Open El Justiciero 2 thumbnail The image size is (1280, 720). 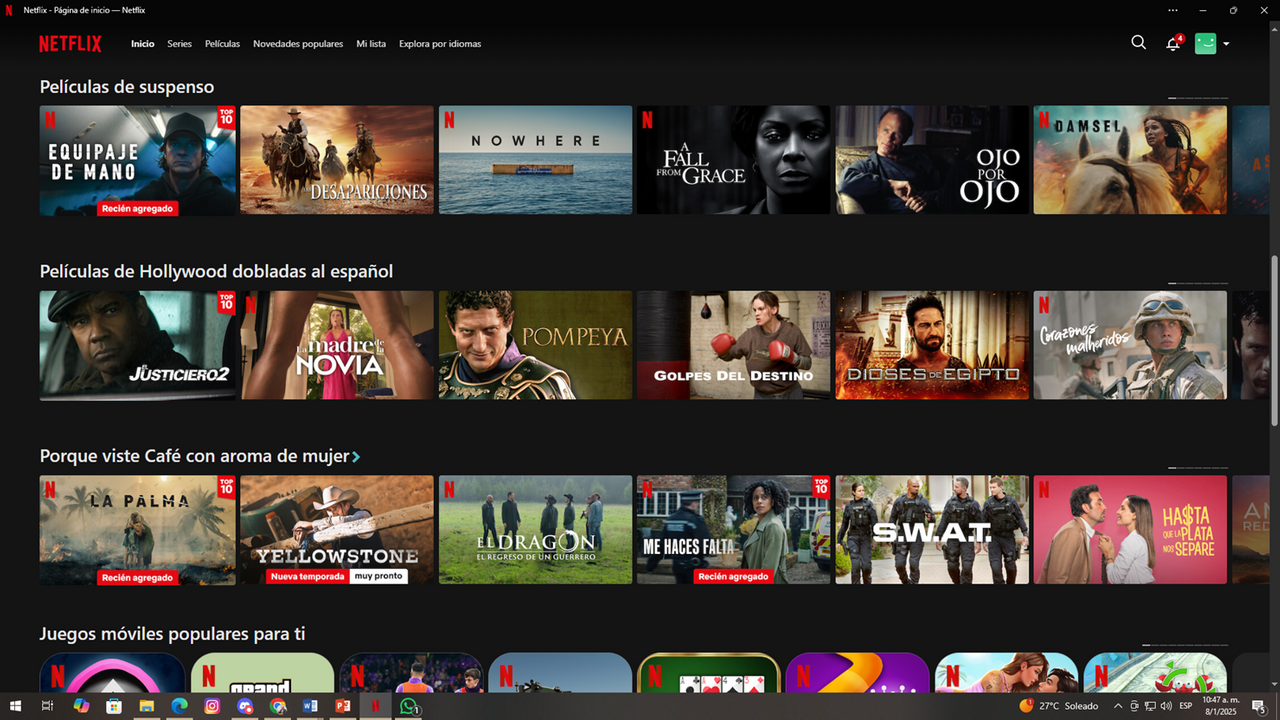(x=138, y=345)
